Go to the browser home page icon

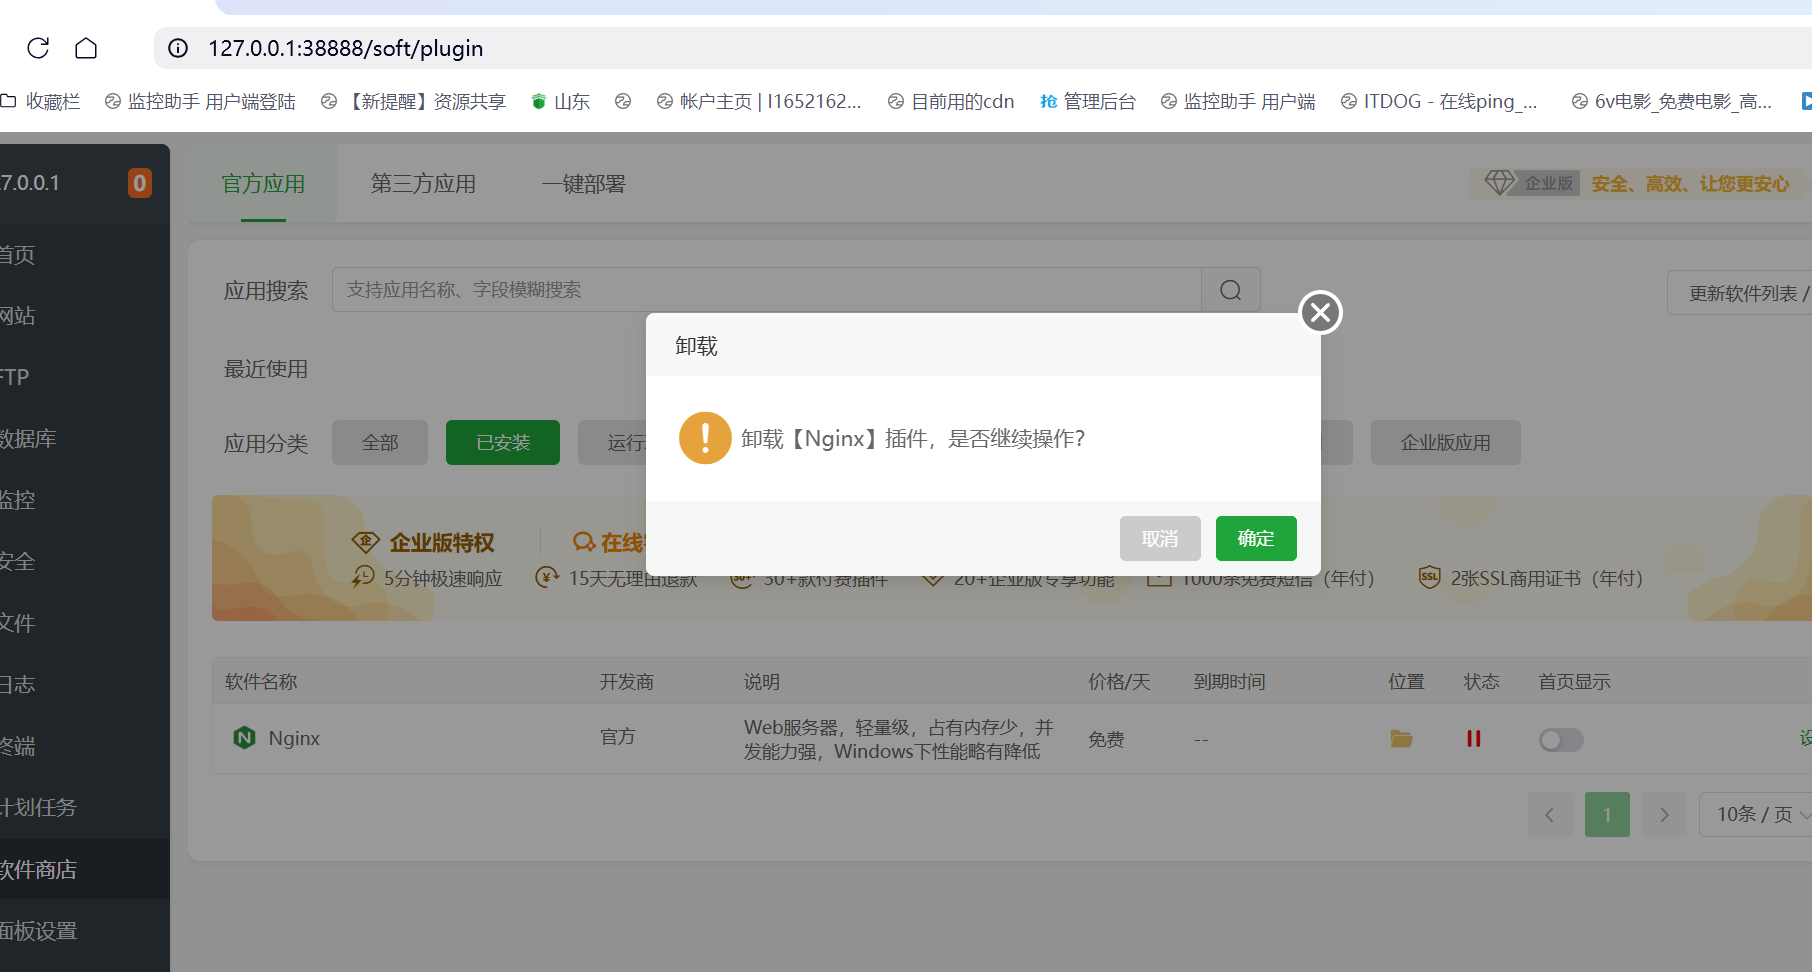[86, 48]
